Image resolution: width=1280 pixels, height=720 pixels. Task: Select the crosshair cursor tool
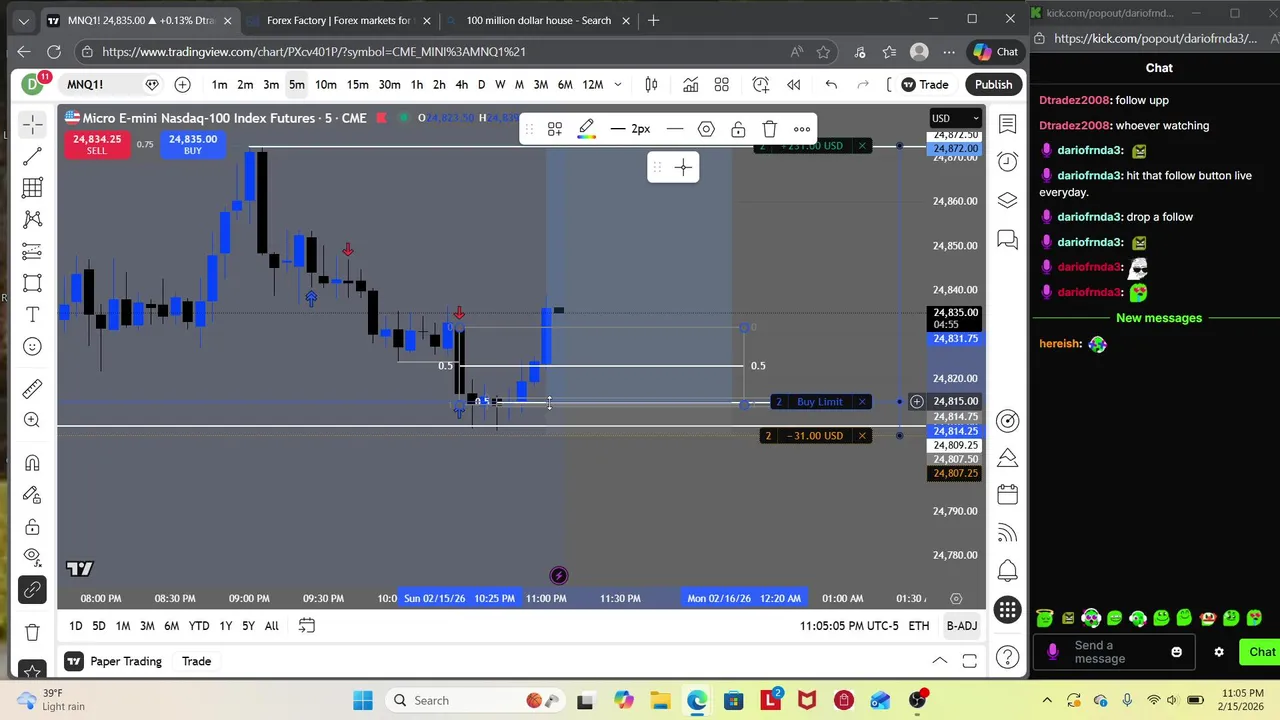tap(32, 124)
